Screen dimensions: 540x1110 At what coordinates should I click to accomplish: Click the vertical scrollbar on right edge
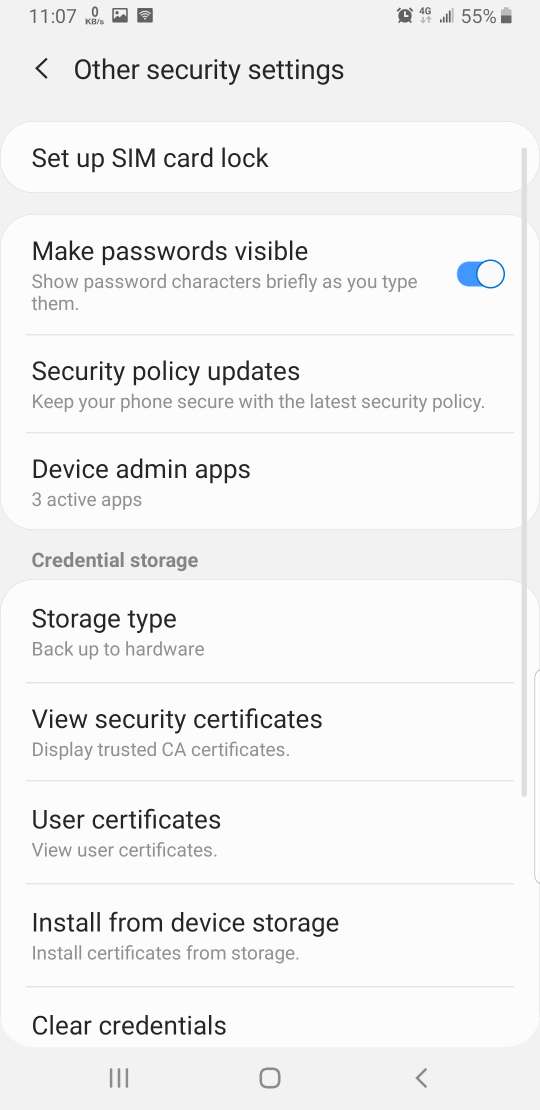pos(524,472)
